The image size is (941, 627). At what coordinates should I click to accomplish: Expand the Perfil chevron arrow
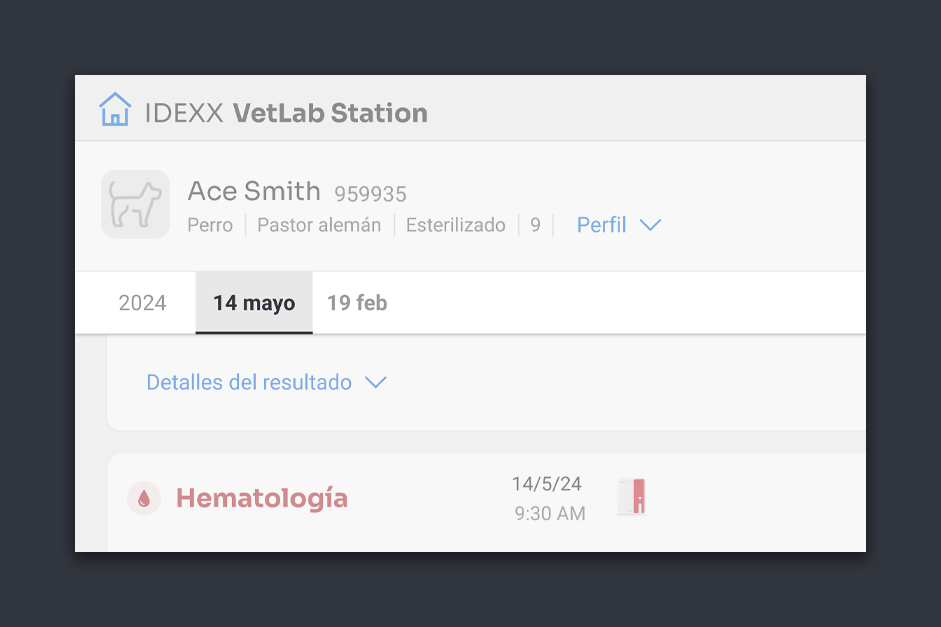(650, 225)
